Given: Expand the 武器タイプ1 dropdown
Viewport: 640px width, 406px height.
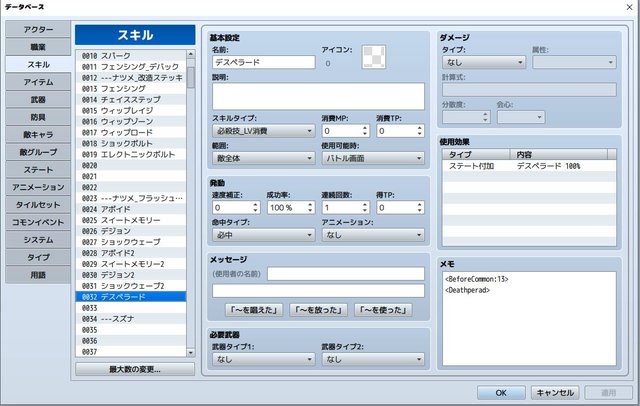Looking at the screenshot, I should [263, 359].
